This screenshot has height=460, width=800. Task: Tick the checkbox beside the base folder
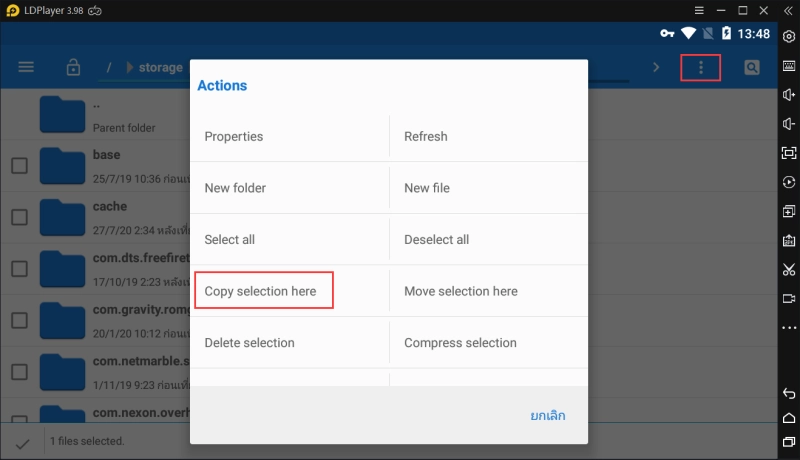click(19, 165)
